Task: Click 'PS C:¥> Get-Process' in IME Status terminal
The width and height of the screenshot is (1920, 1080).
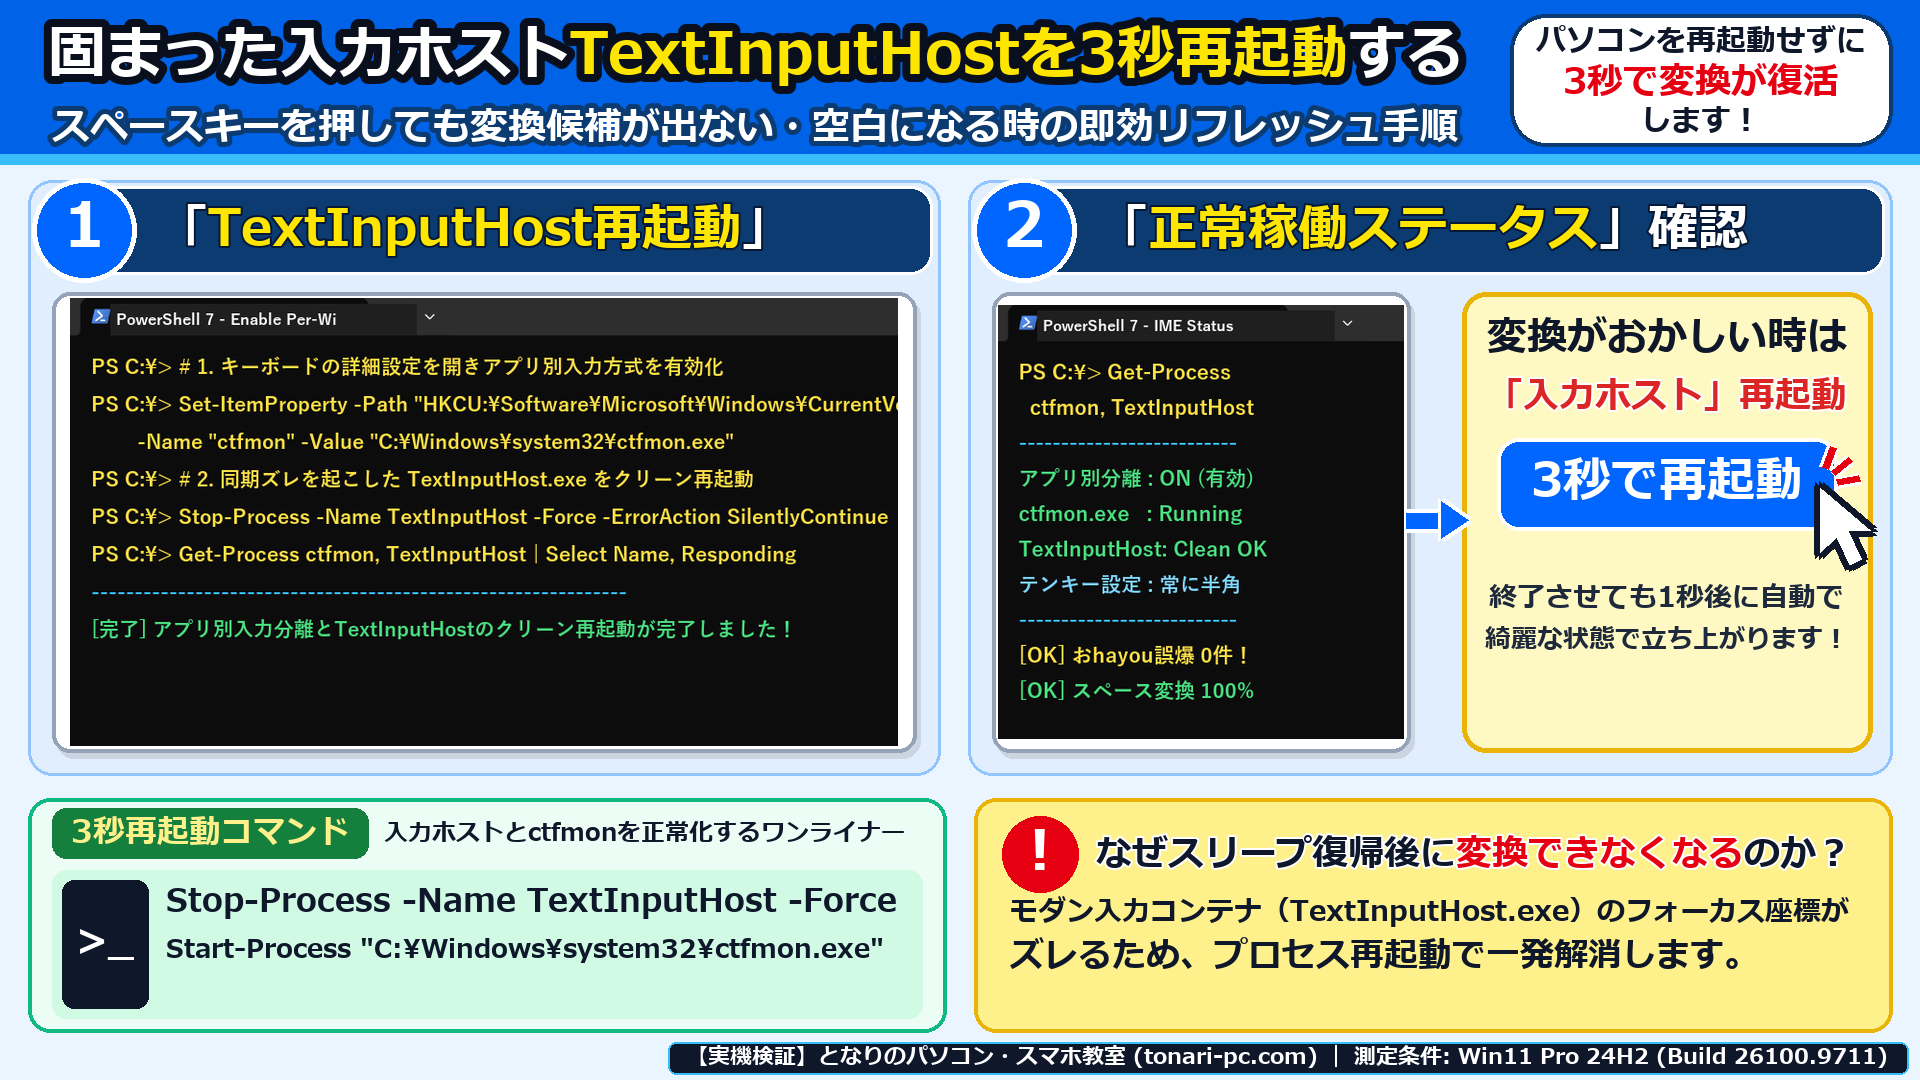Action: click(1125, 372)
